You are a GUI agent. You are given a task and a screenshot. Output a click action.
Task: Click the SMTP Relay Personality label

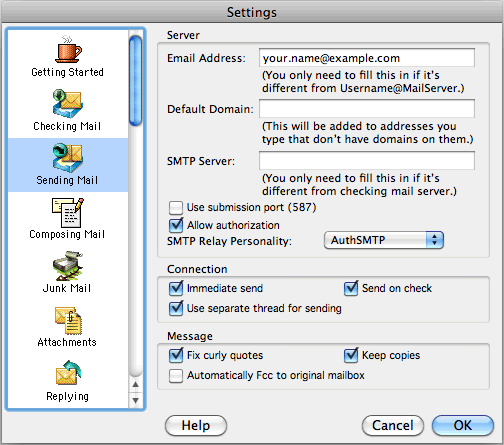coord(229,241)
